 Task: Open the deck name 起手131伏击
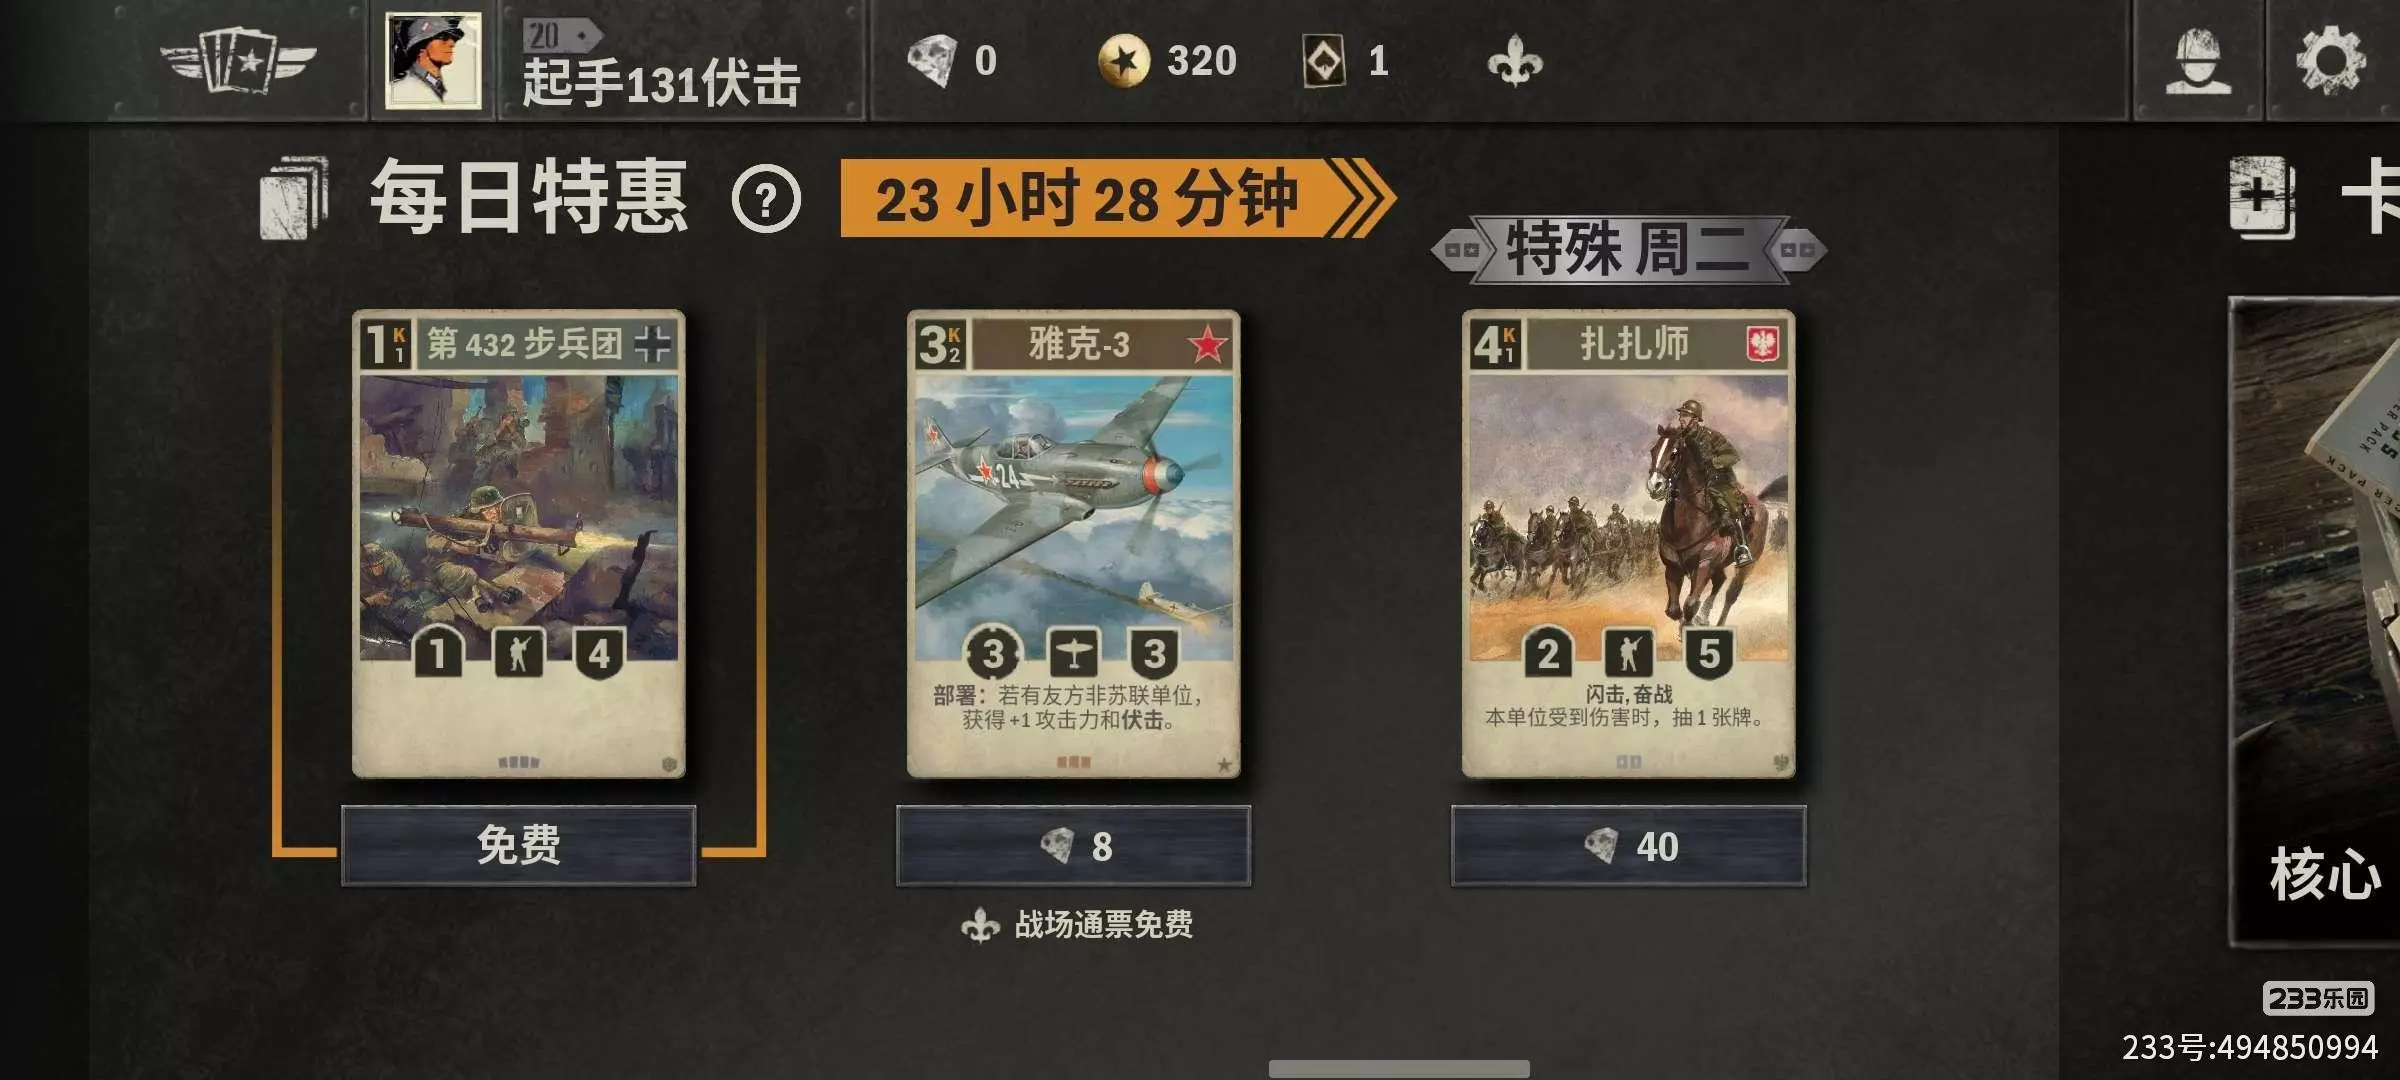click(x=661, y=83)
